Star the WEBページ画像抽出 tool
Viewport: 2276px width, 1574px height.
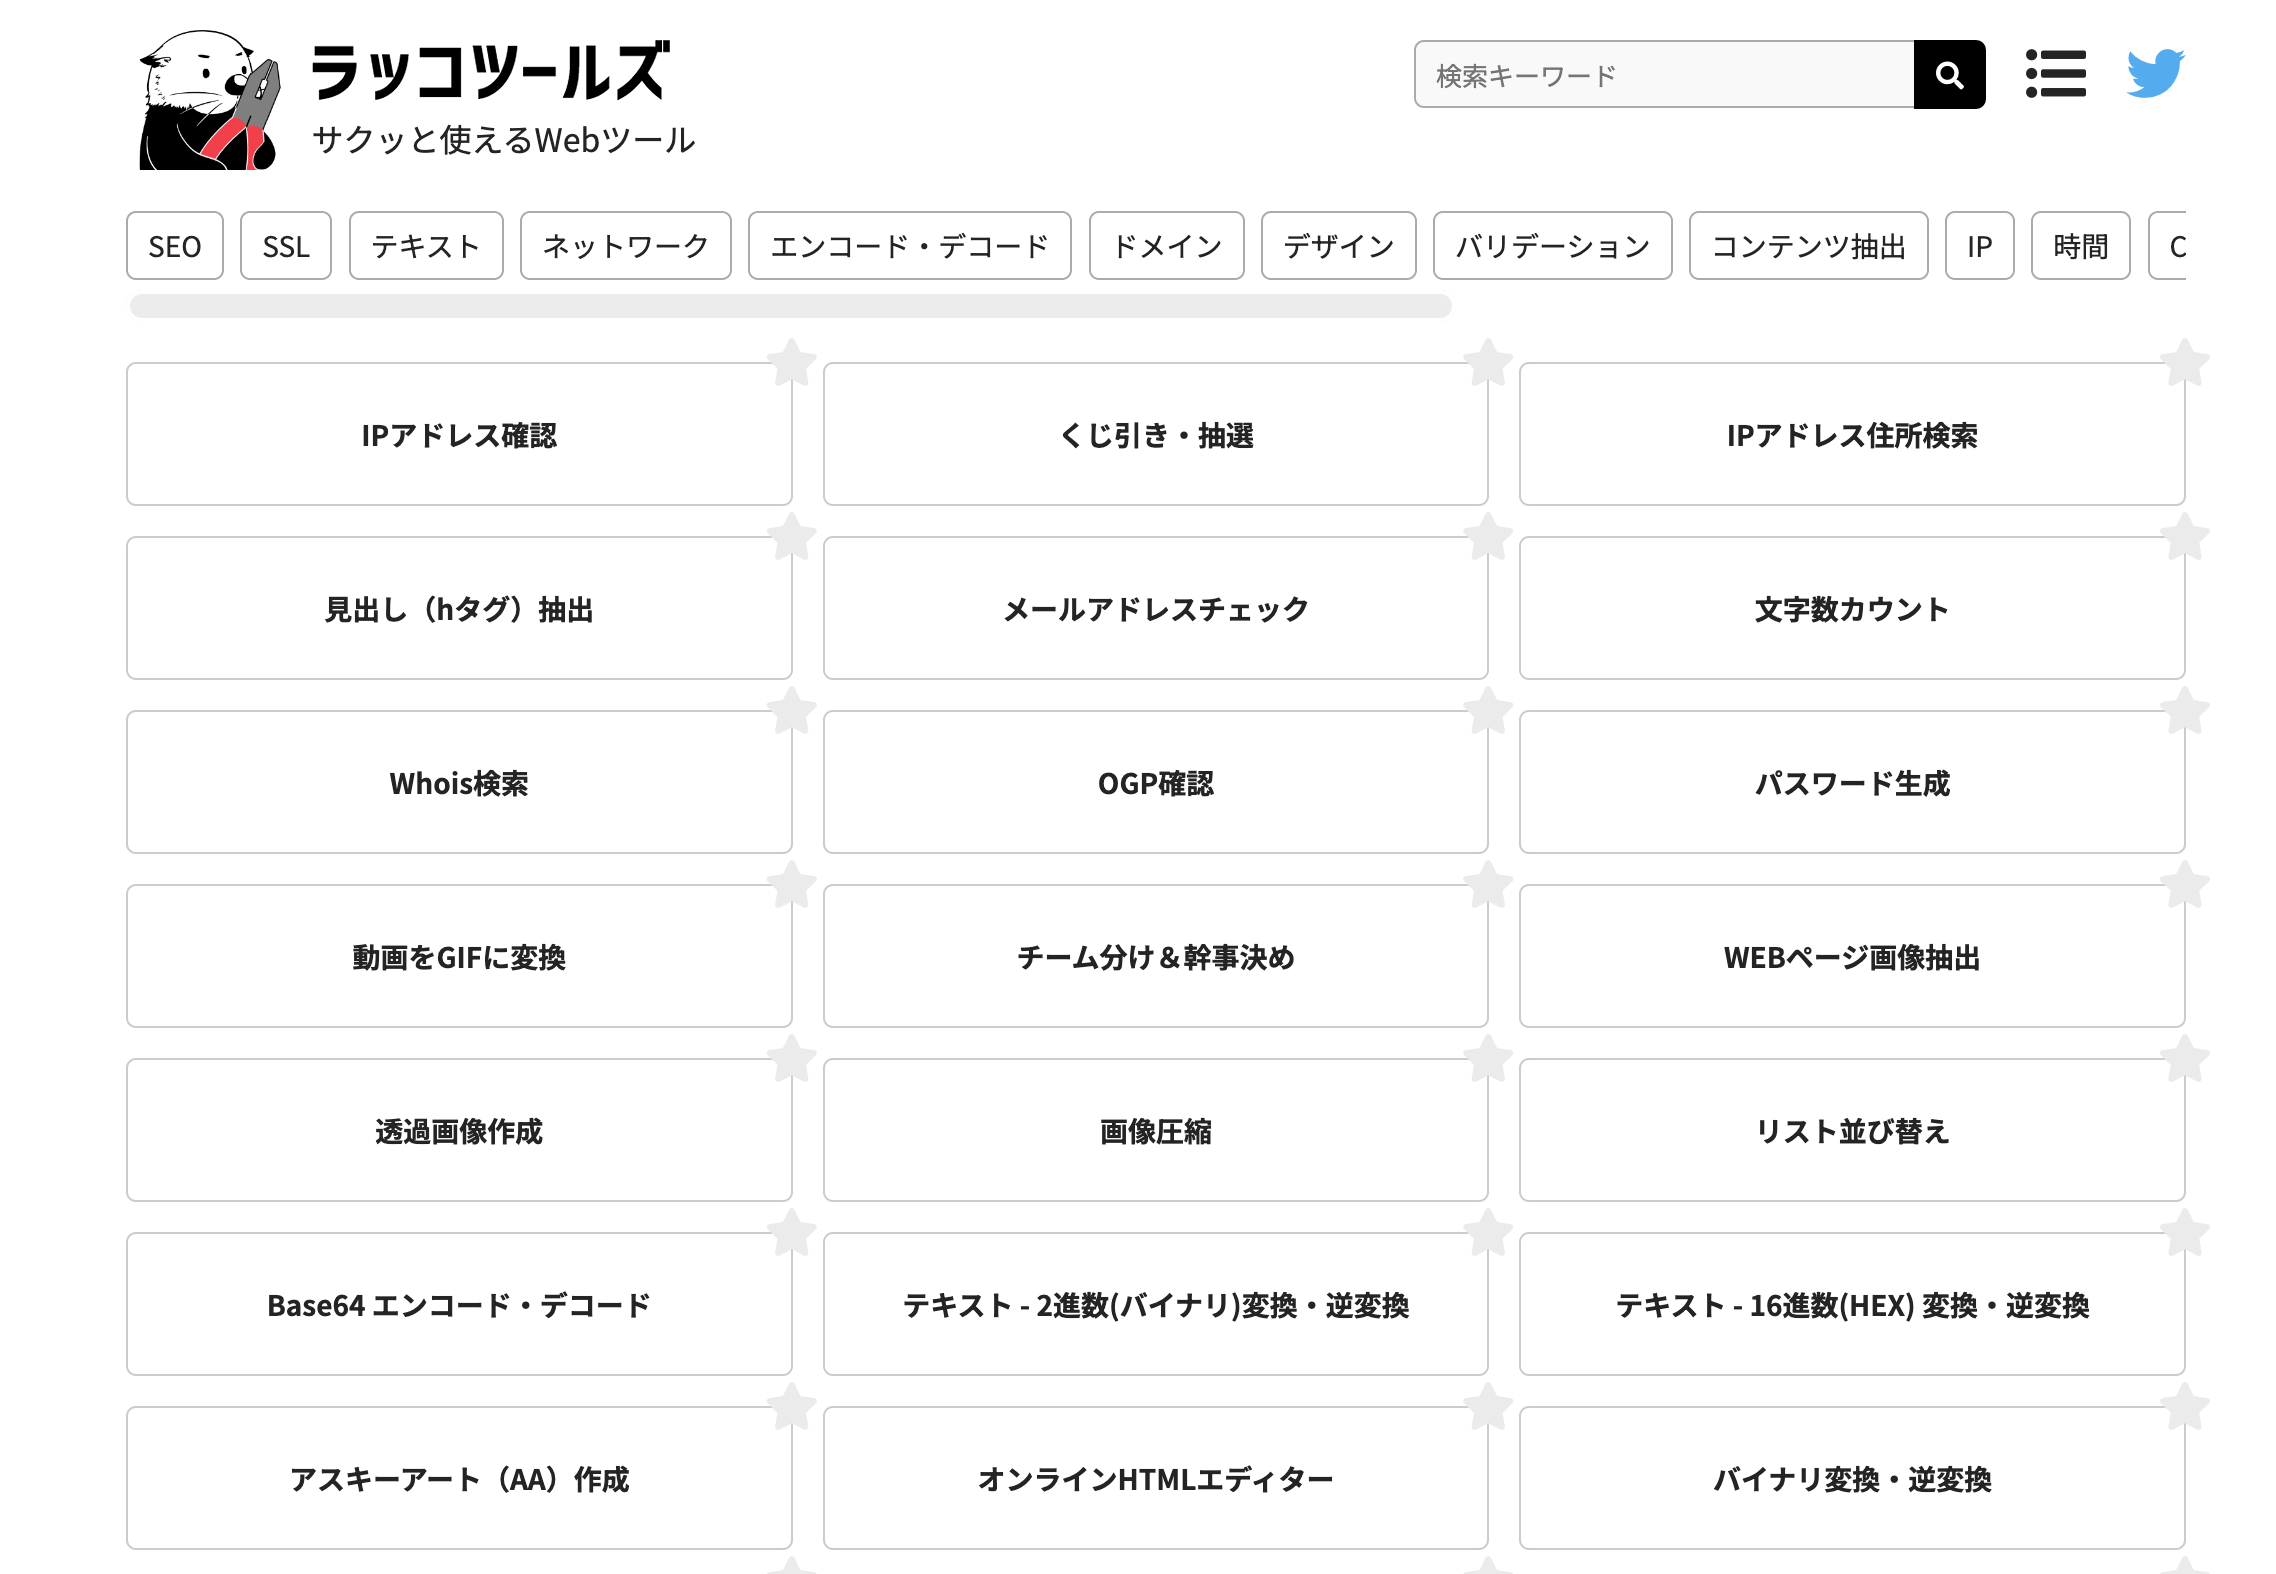pyautogui.click(x=2185, y=884)
